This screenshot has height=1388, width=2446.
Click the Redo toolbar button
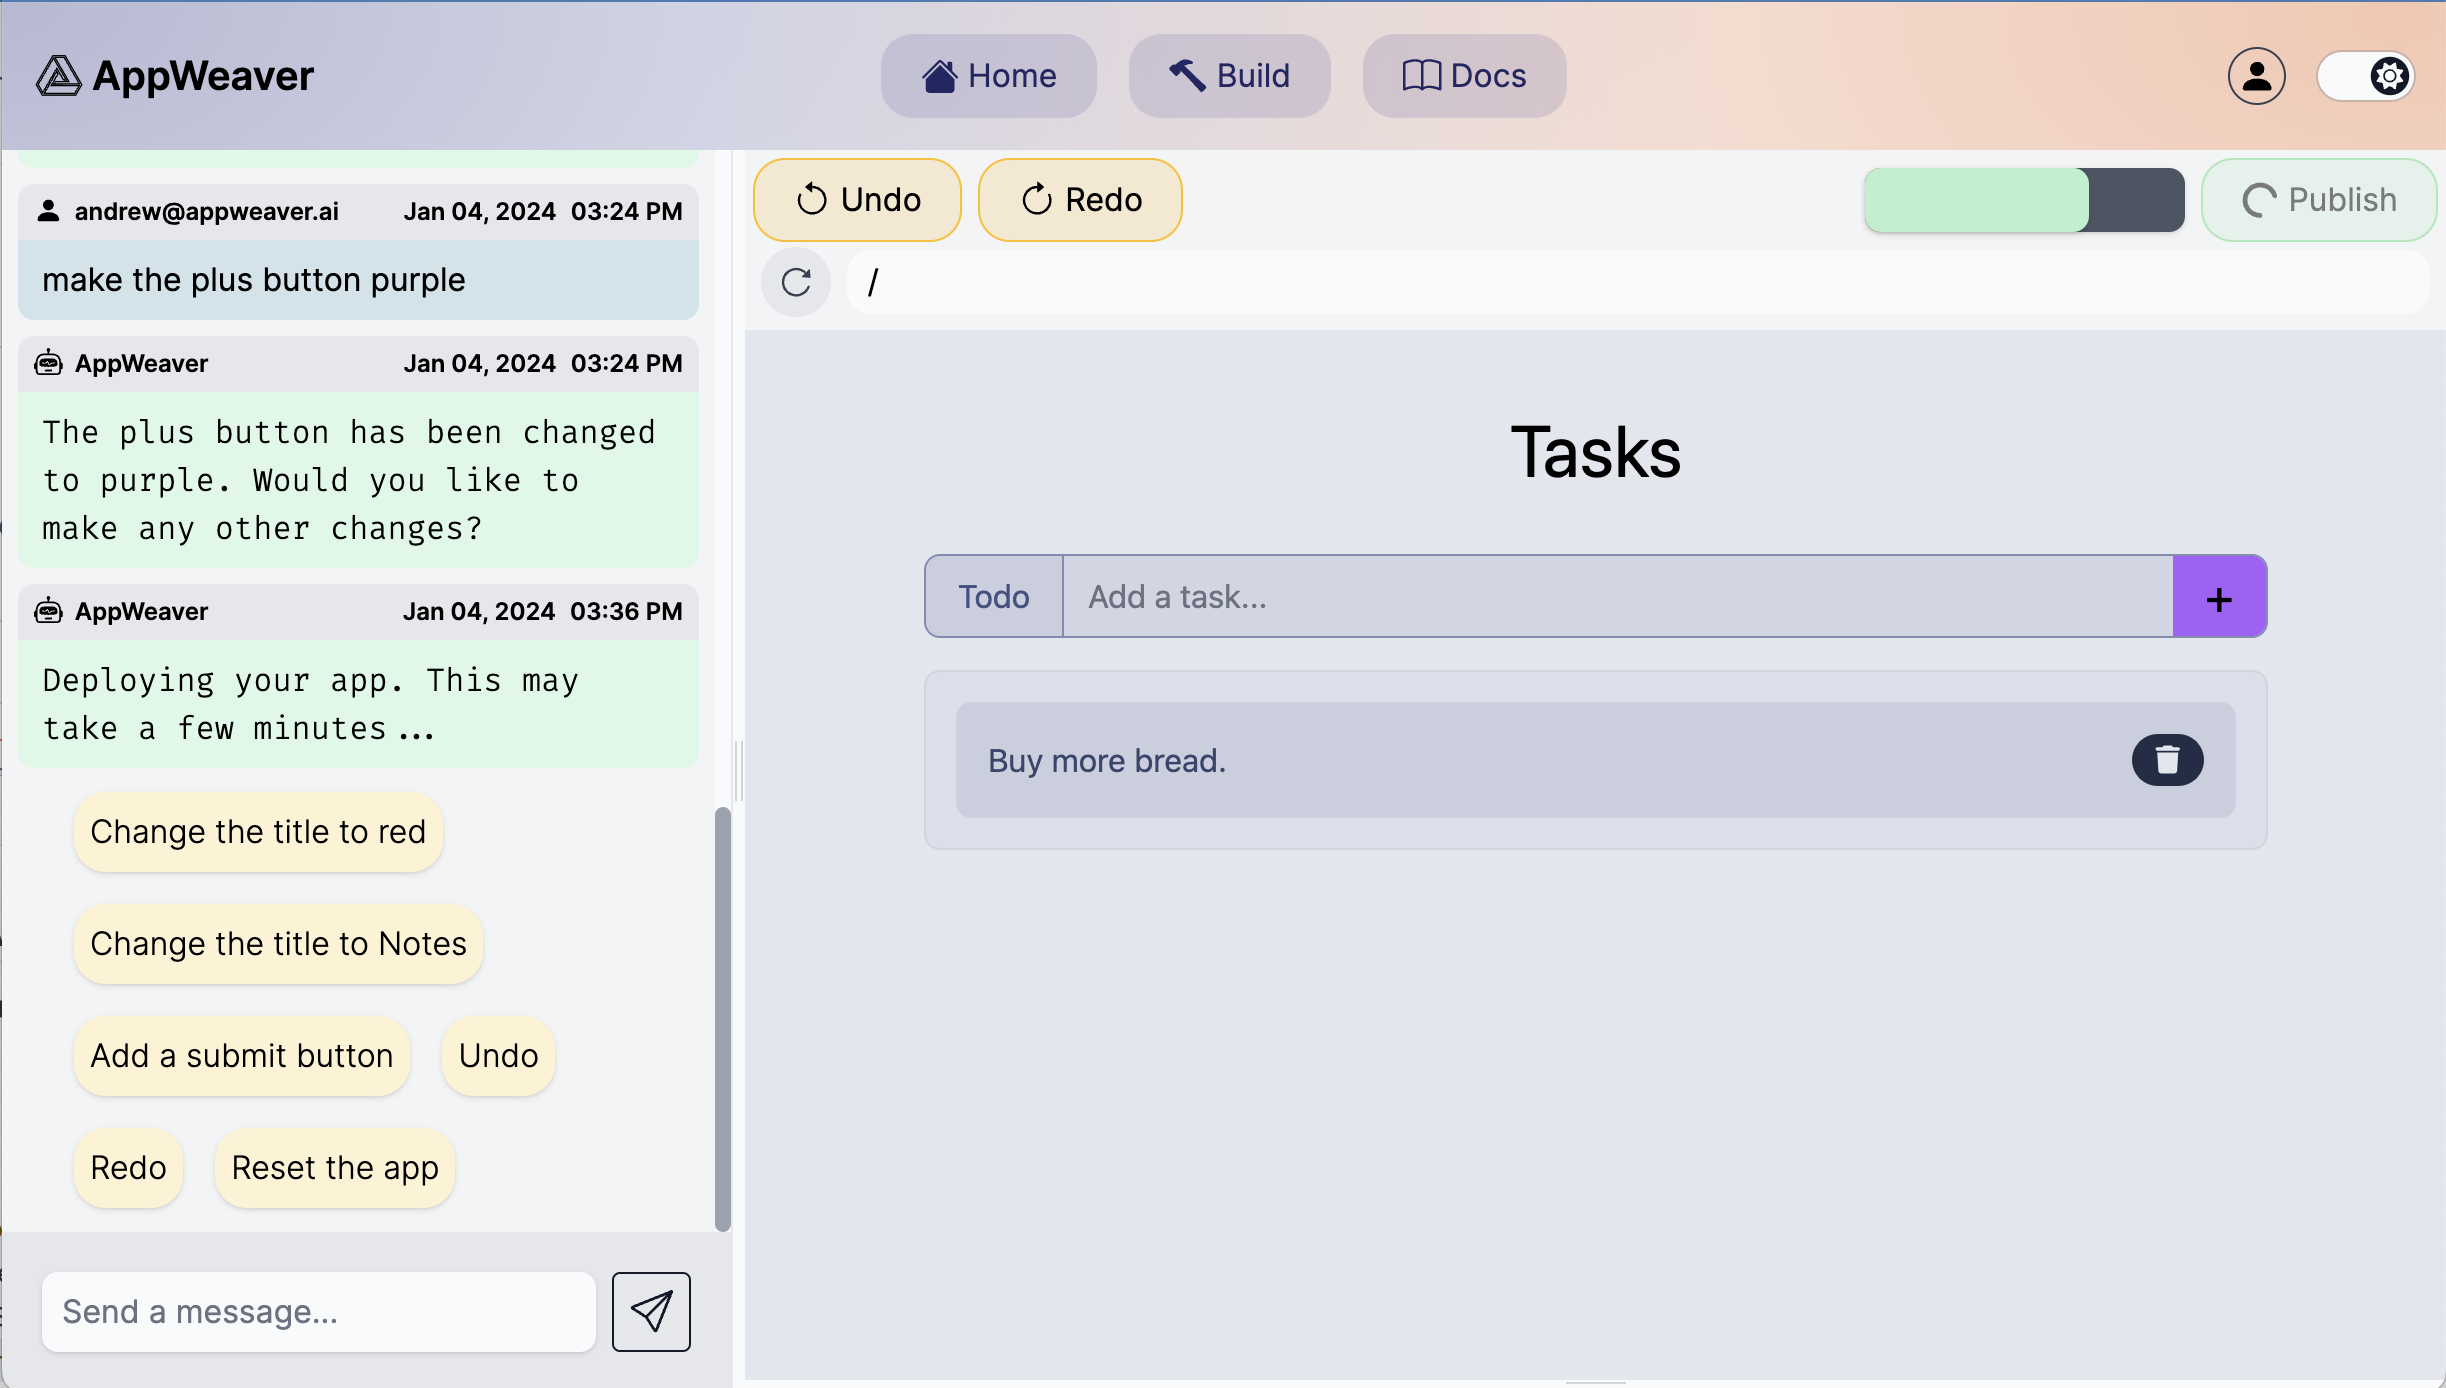coord(1080,200)
